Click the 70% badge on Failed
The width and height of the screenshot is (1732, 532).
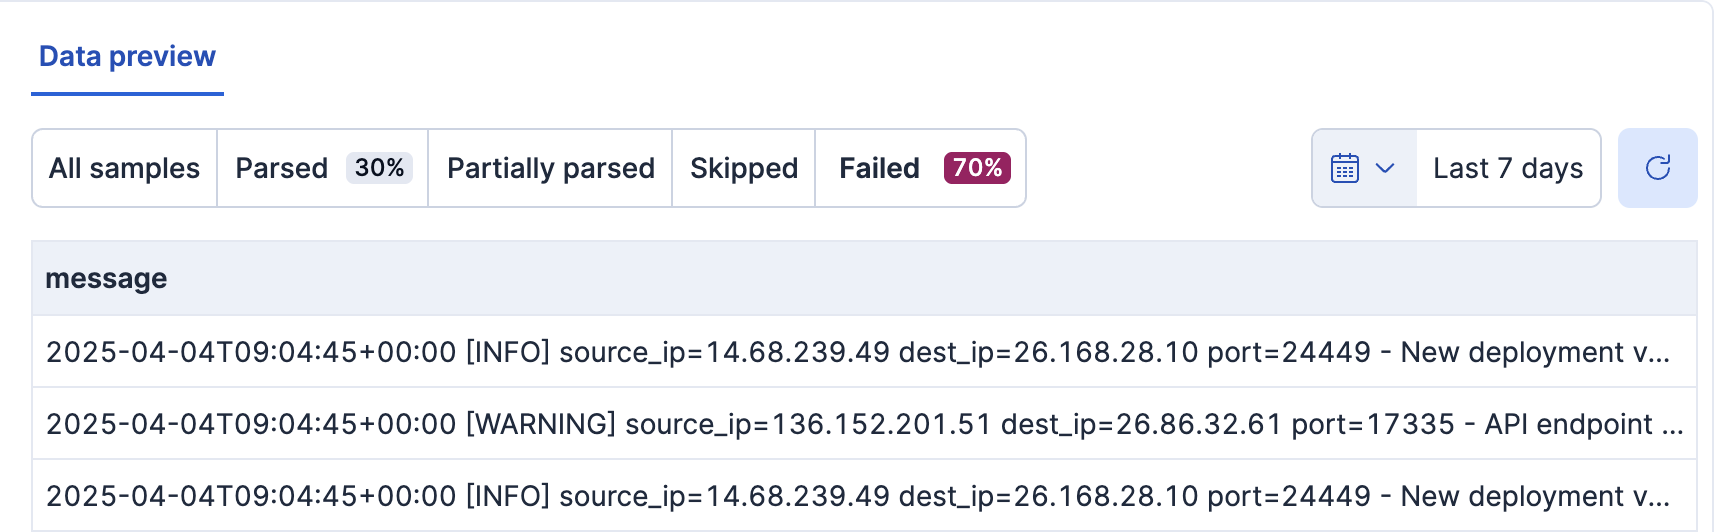tap(977, 168)
